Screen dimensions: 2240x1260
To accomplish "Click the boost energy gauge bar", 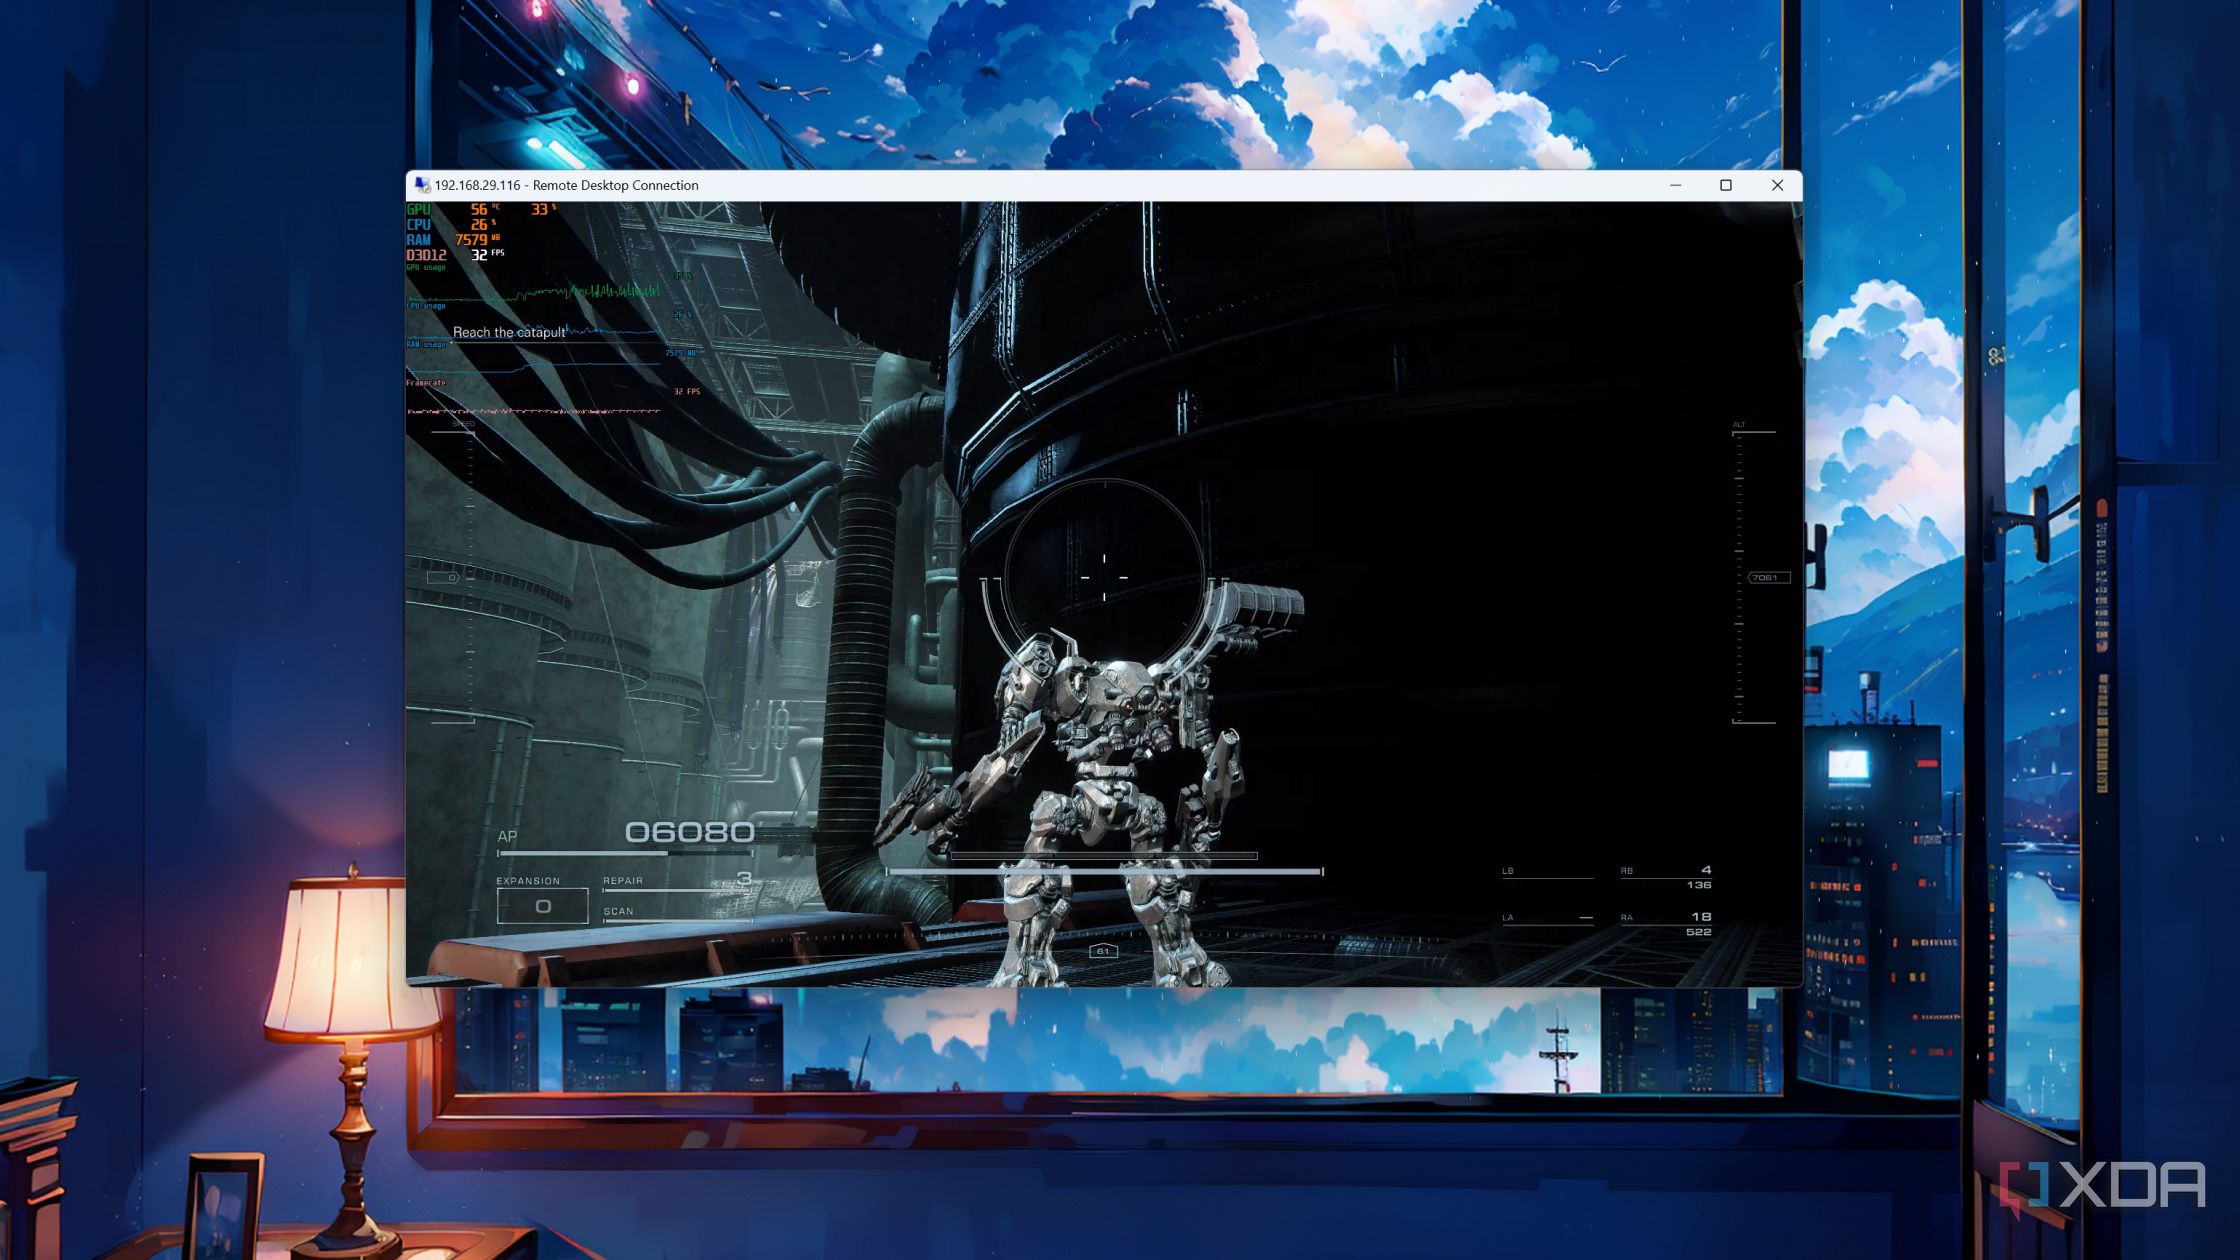I will click(x=1104, y=871).
